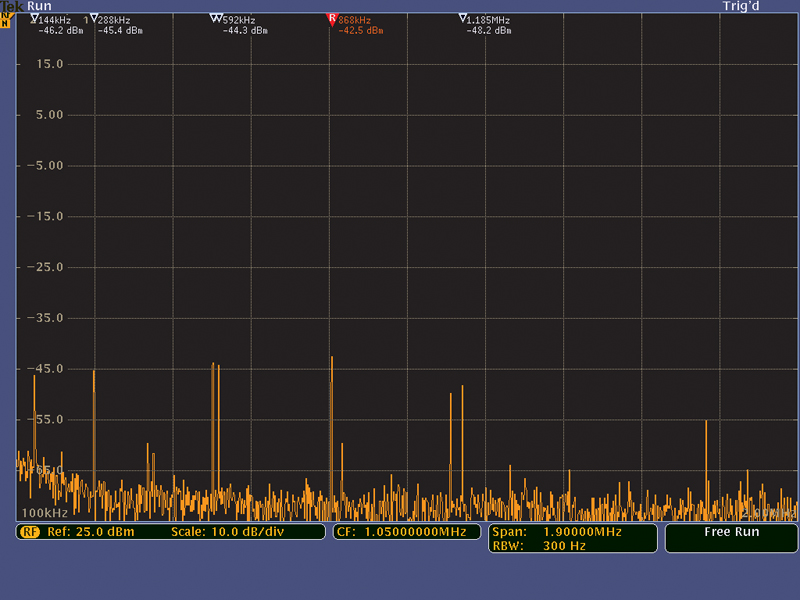
Task: Click the orange N indicator at top left
Action: pyautogui.click(x=6, y=20)
